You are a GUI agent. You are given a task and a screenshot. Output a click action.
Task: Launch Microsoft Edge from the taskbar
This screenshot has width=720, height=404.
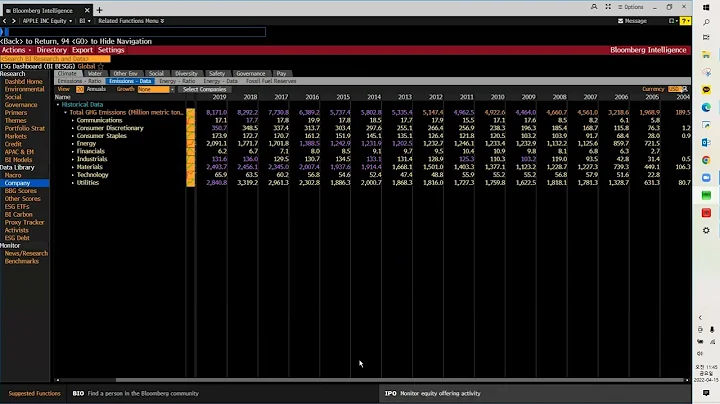pos(706,107)
